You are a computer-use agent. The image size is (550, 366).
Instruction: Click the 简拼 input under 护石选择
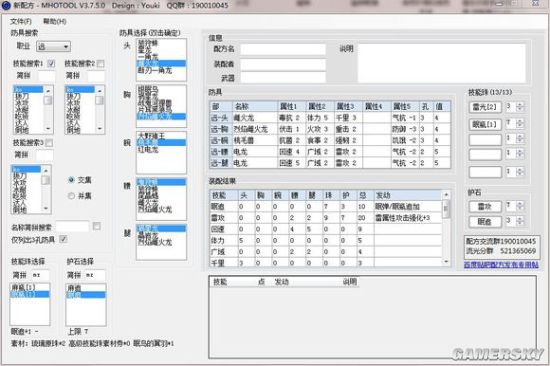(x=95, y=275)
